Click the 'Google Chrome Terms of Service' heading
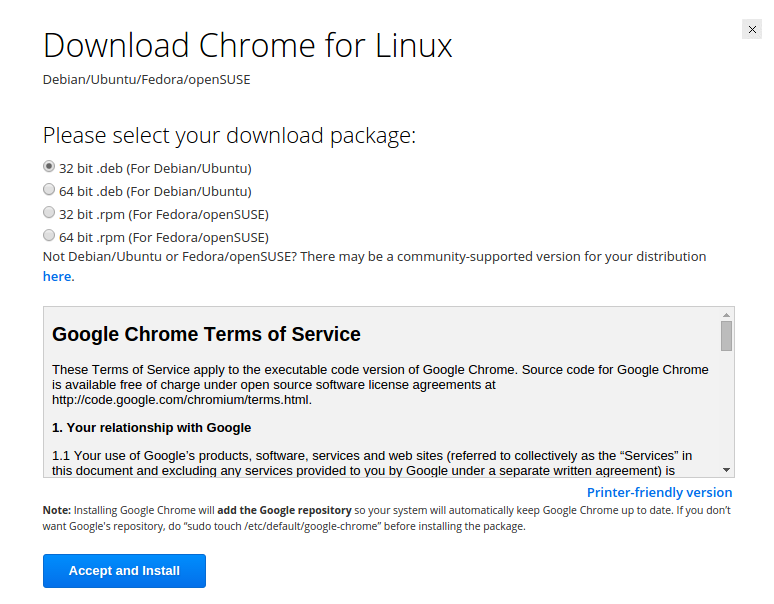This screenshot has height=604, width=774. tap(206, 334)
